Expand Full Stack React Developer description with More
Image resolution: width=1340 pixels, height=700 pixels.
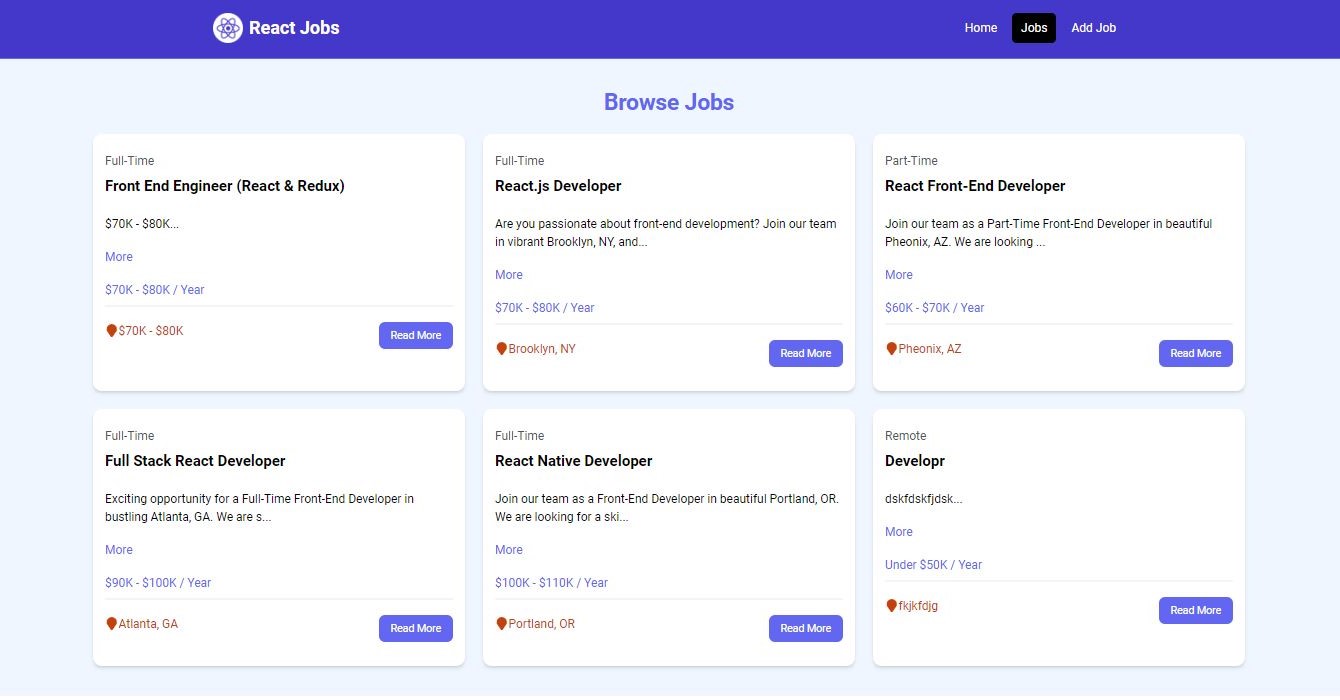pyautogui.click(x=119, y=550)
